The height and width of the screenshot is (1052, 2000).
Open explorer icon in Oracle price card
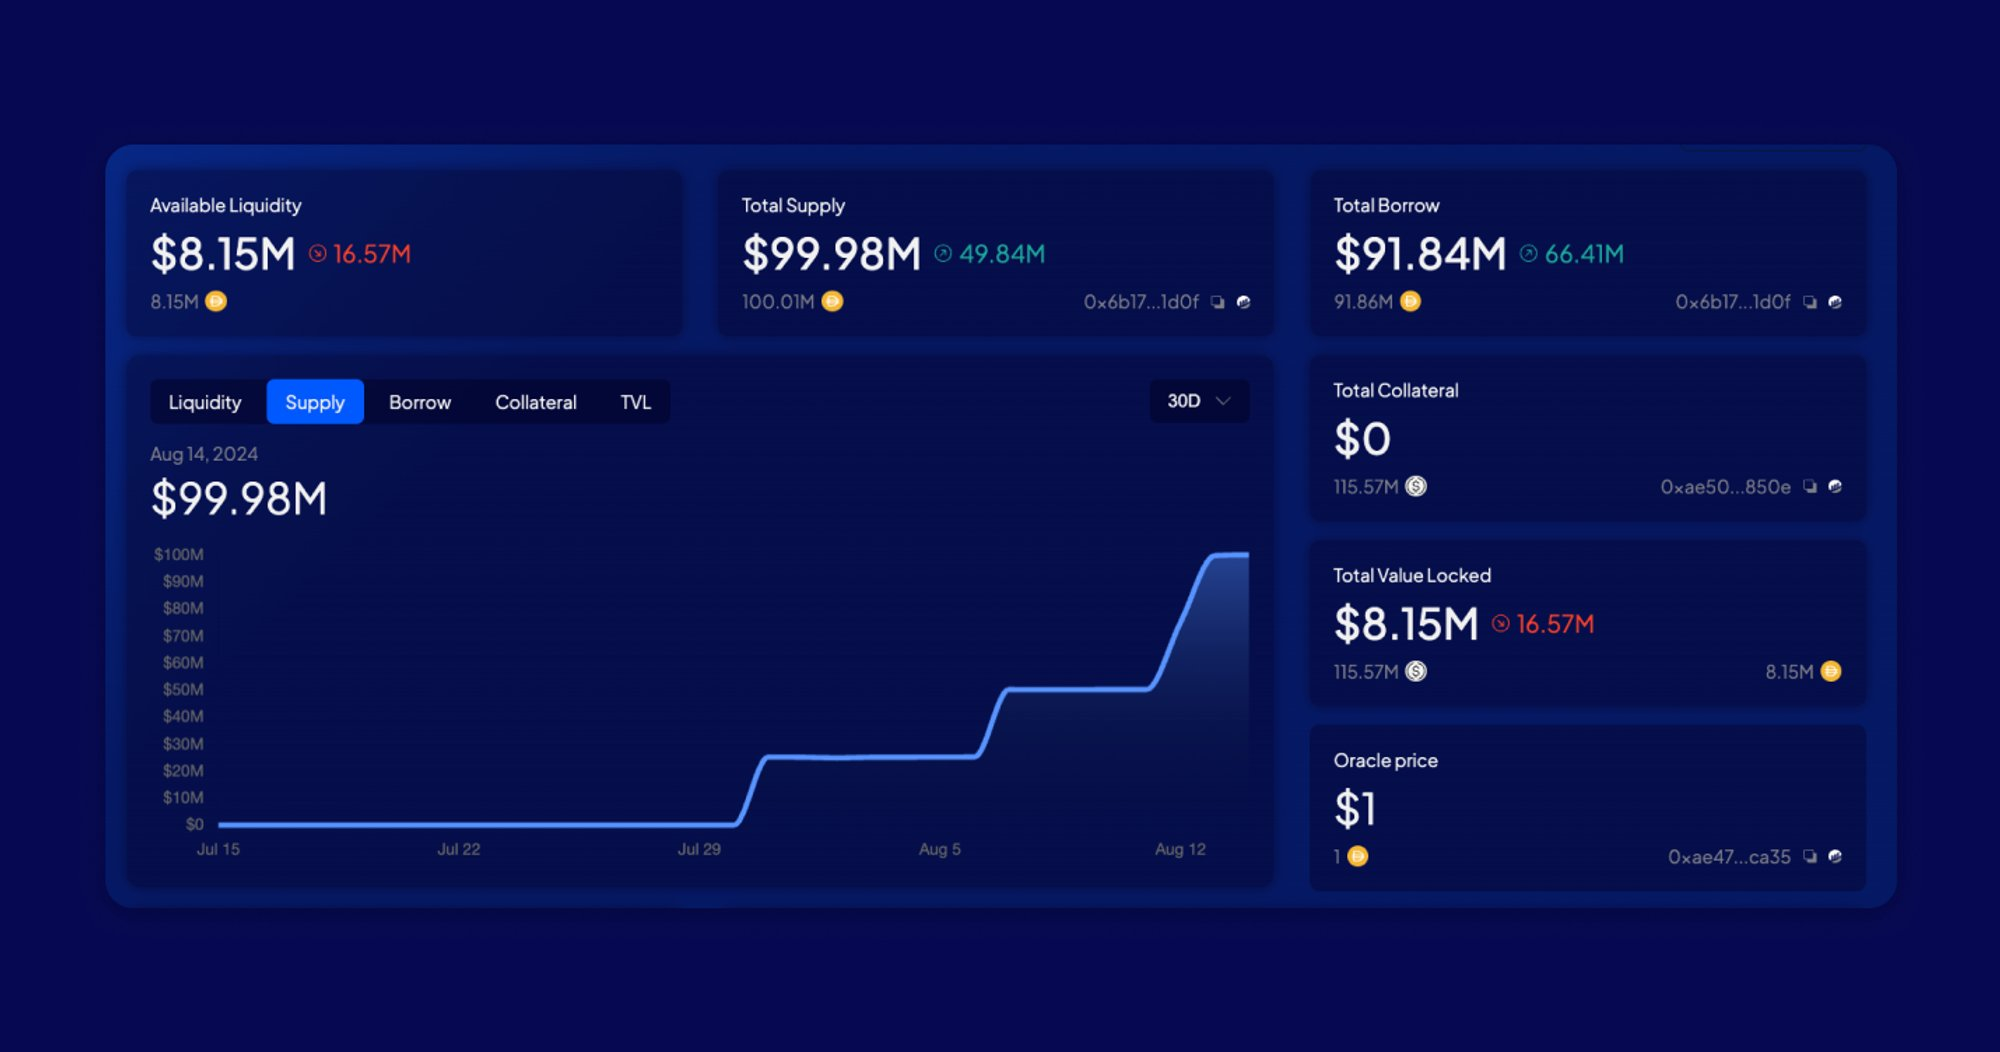click(x=1835, y=857)
